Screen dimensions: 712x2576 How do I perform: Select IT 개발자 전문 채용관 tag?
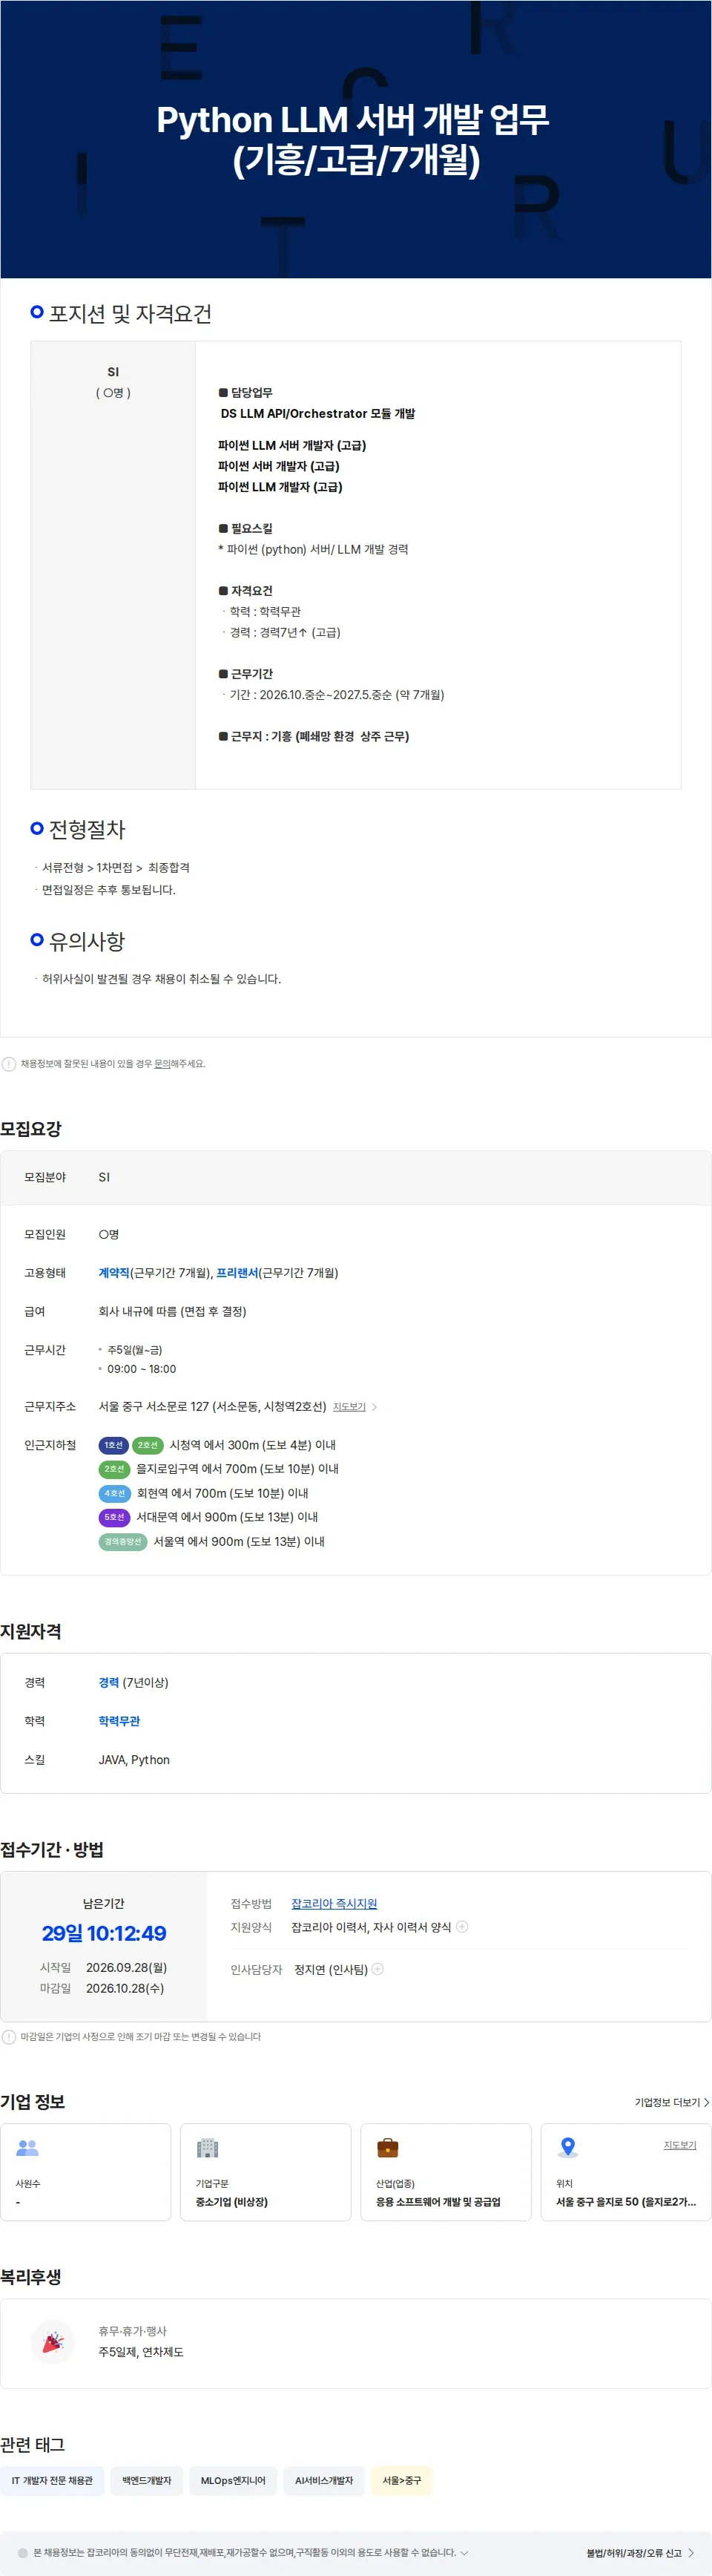click(x=52, y=2481)
